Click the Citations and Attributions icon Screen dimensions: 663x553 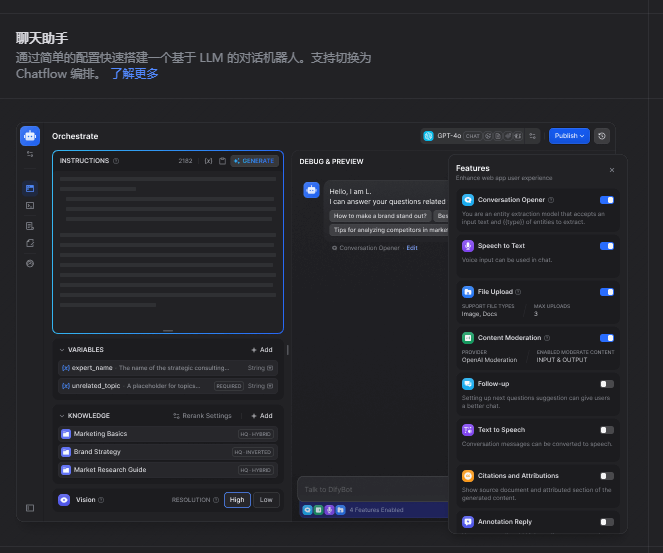[x=468, y=476]
